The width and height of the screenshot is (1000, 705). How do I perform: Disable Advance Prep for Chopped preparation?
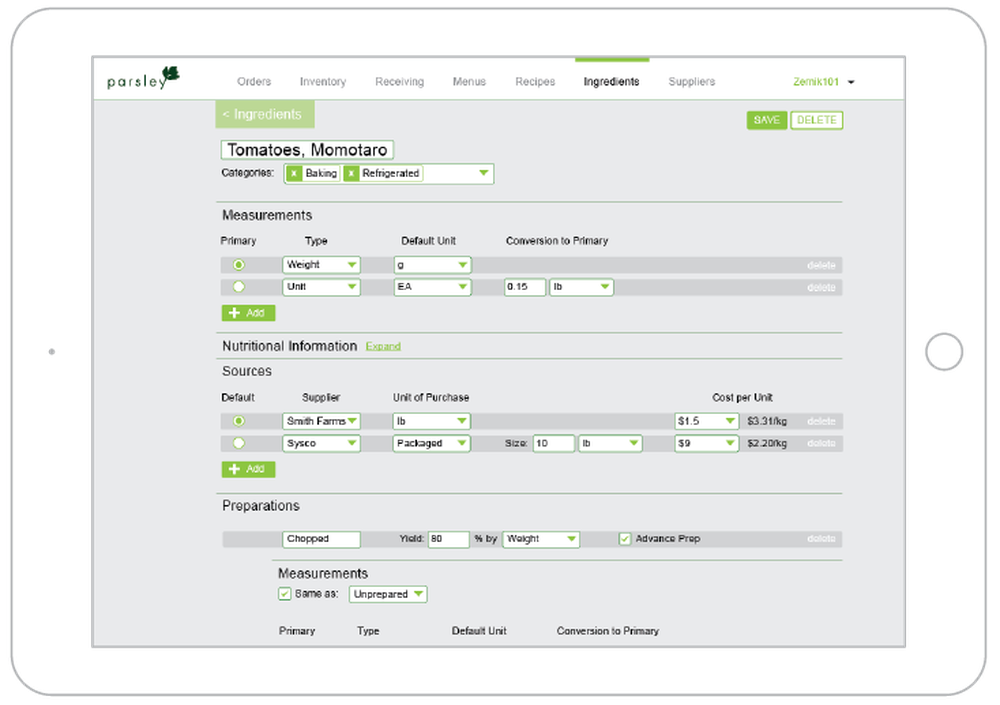(x=624, y=538)
